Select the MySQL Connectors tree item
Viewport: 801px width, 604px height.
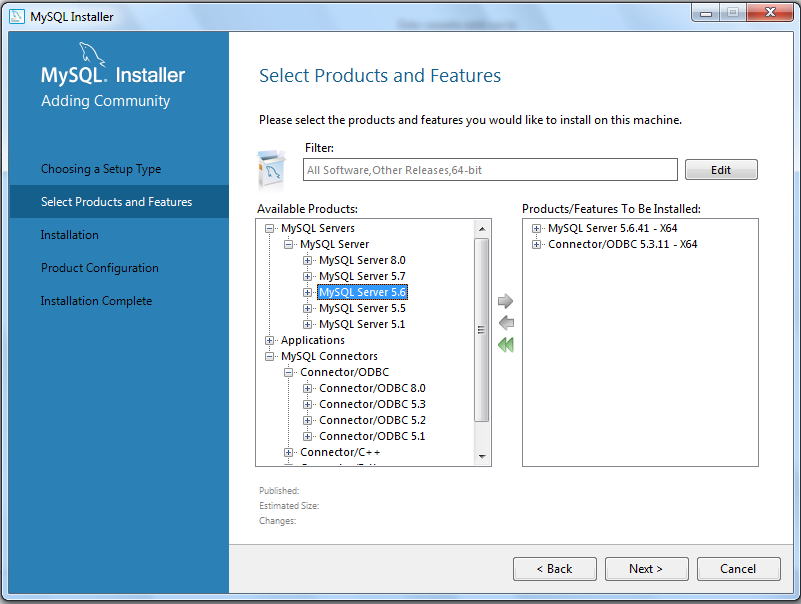[x=329, y=357]
